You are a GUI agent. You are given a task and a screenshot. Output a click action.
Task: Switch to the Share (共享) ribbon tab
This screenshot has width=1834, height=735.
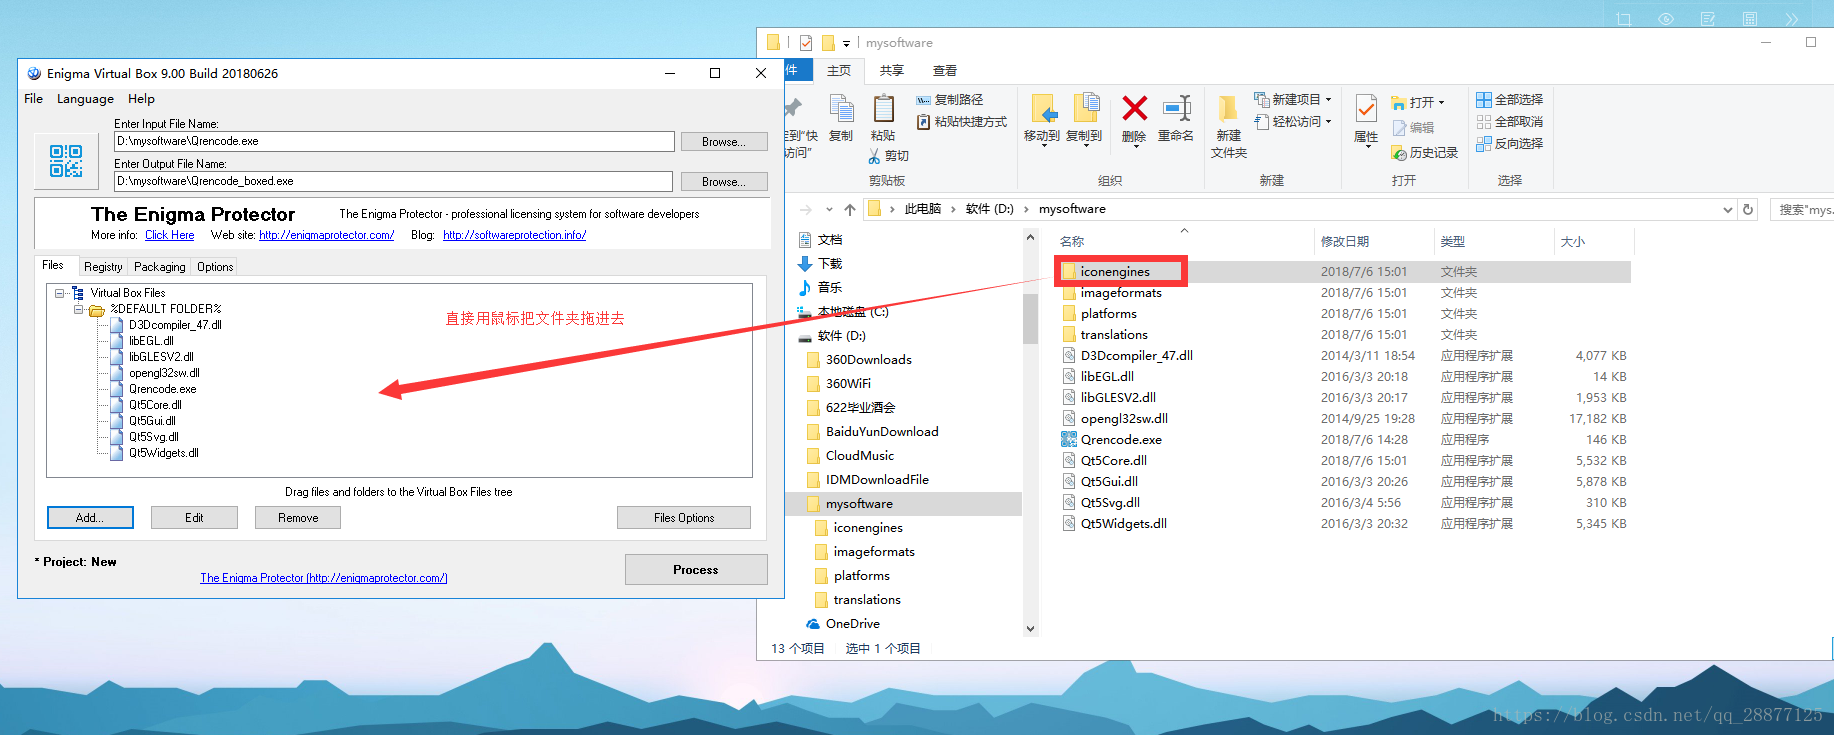click(x=892, y=71)
